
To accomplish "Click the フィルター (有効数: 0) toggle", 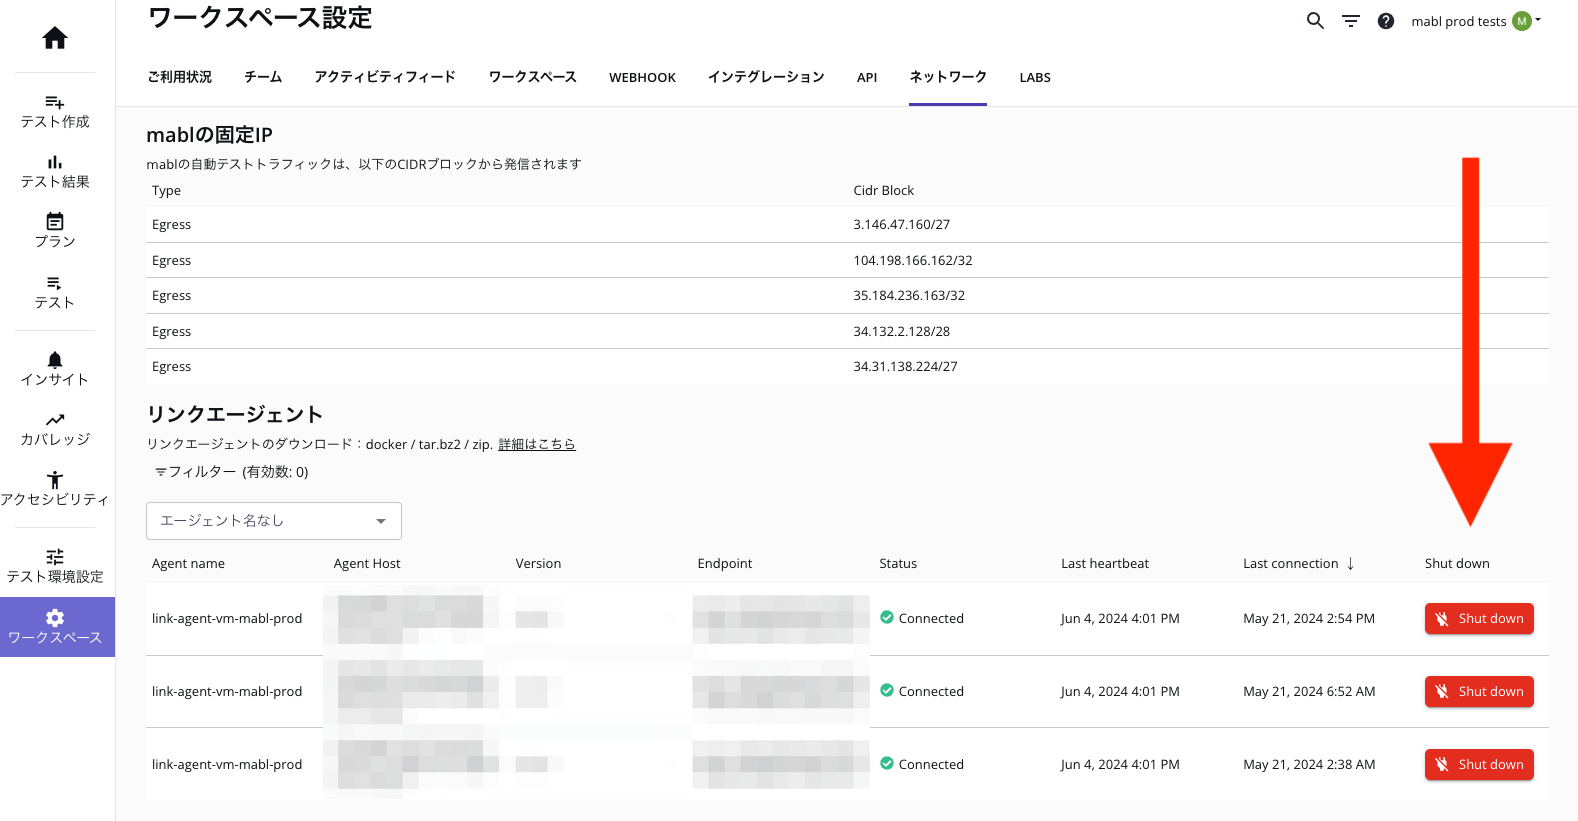I will (232, 472).
